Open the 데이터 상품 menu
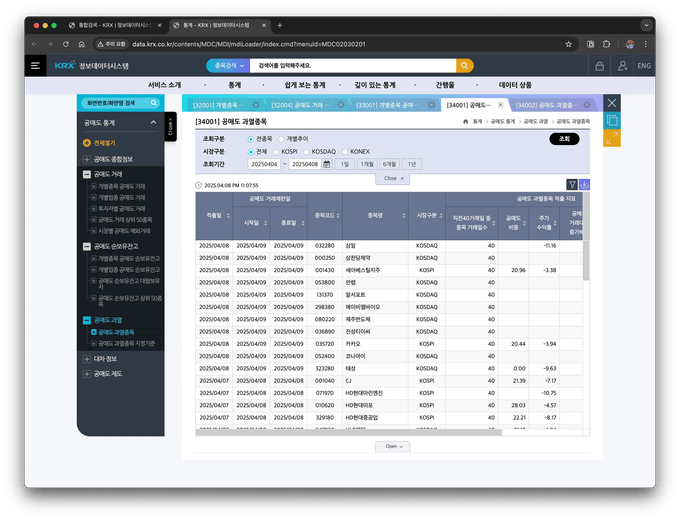The image size is (680, 520). coord(515,85)
